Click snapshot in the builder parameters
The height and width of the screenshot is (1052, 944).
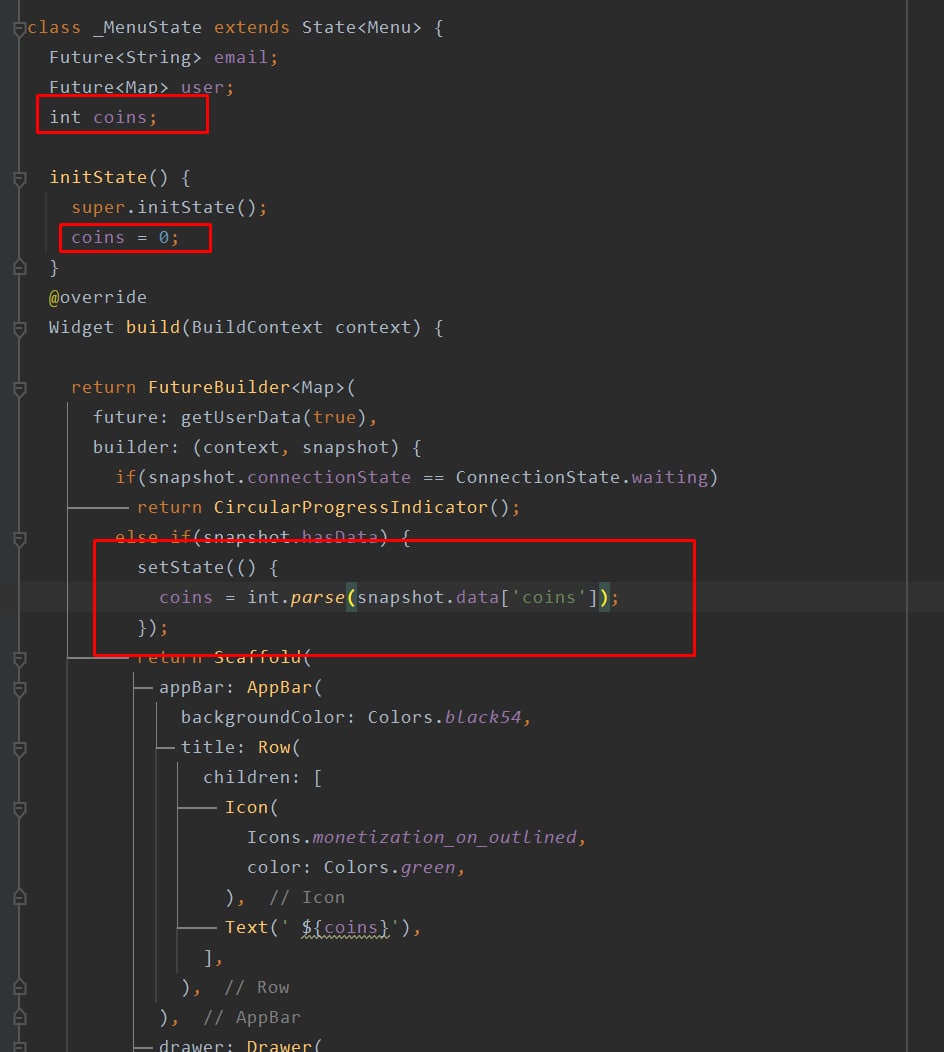tap(345, 448)
